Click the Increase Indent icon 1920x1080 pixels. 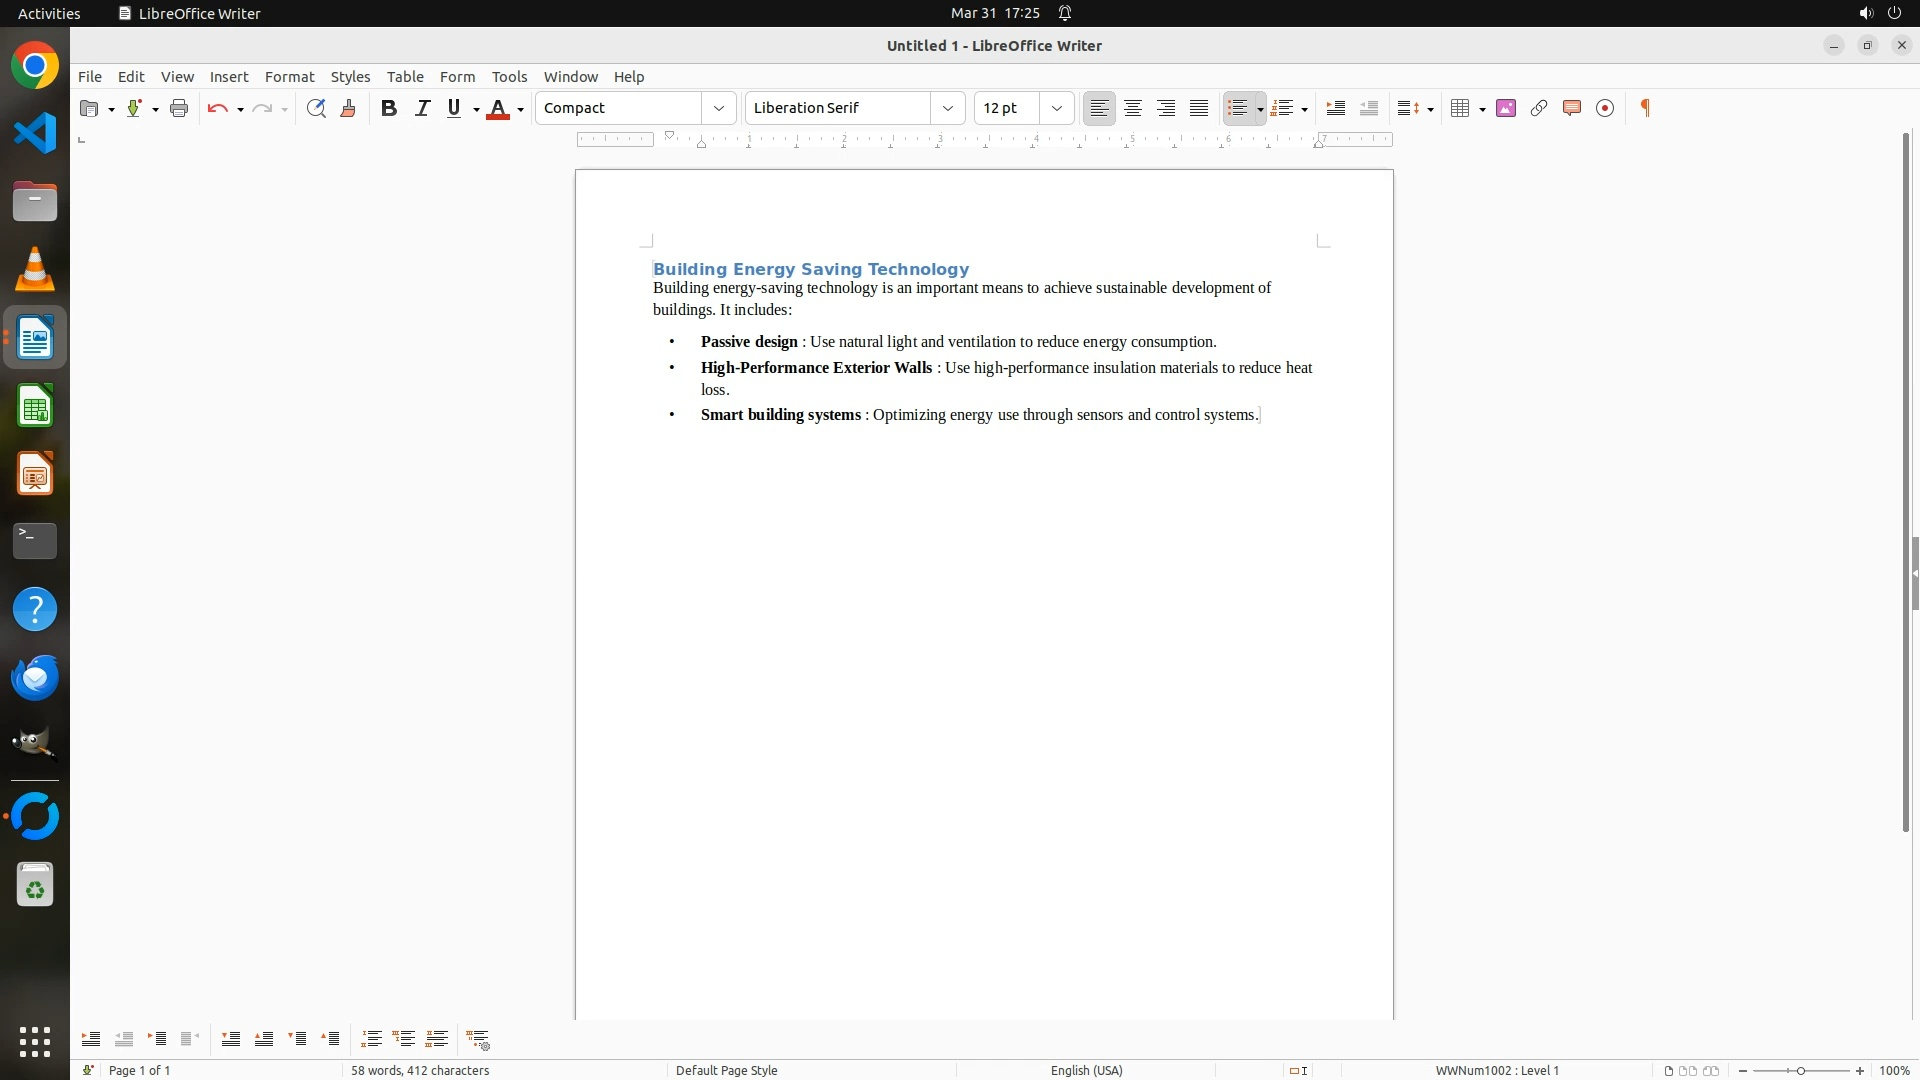coord(1336,108)
